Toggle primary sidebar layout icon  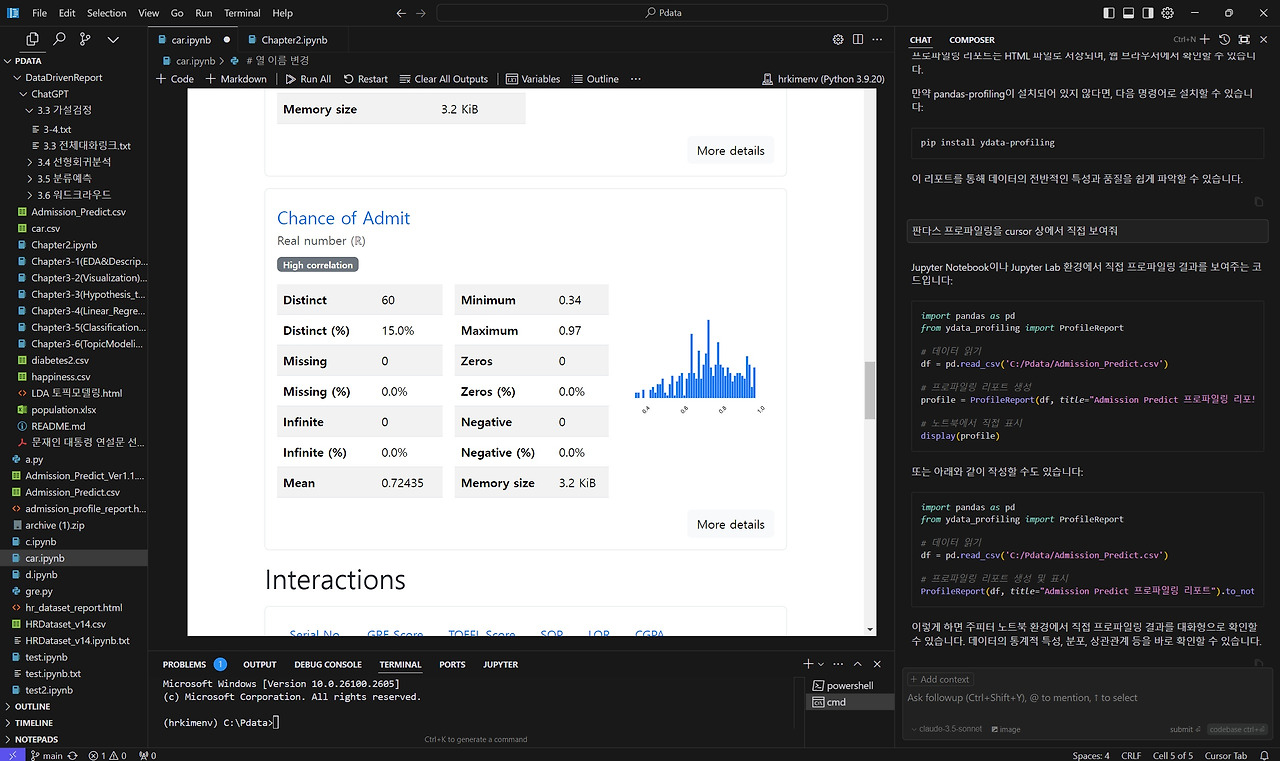1108,13
